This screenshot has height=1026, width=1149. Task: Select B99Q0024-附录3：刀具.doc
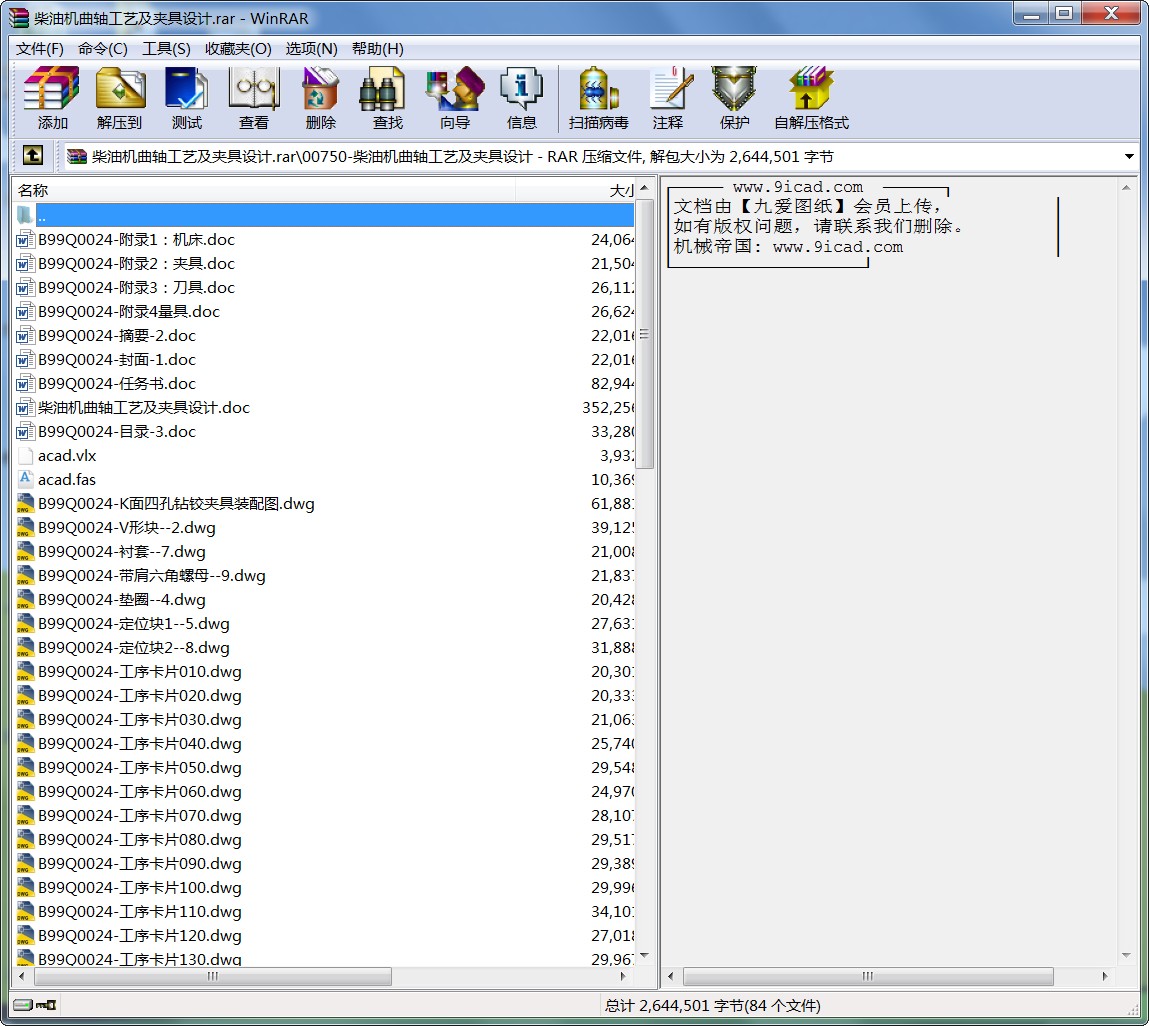tap(136, 288)
